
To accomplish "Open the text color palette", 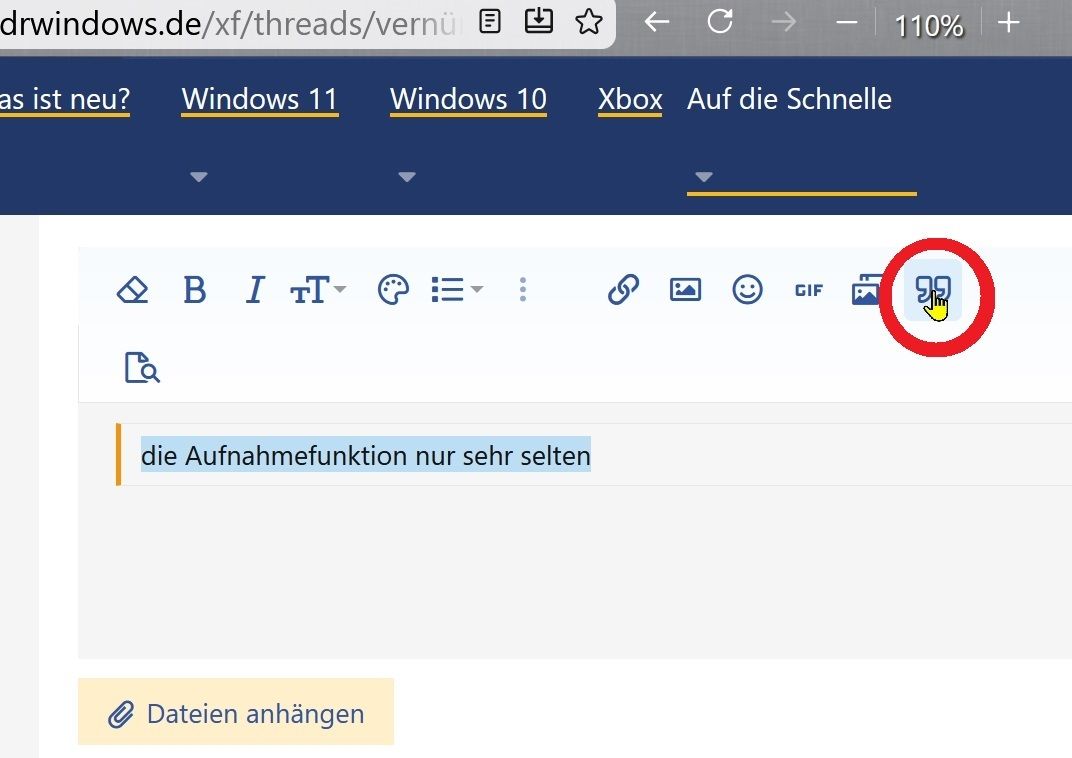I will pyautogui.click(x=393, y=291).
